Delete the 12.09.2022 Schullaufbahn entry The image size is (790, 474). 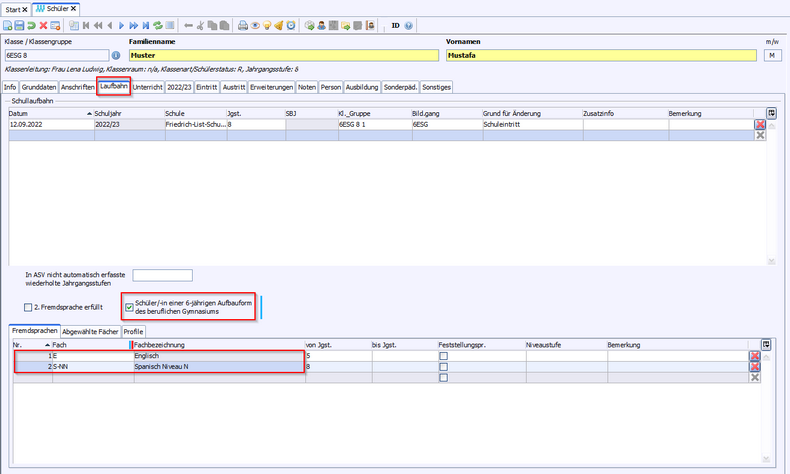[x=760, y=125]
